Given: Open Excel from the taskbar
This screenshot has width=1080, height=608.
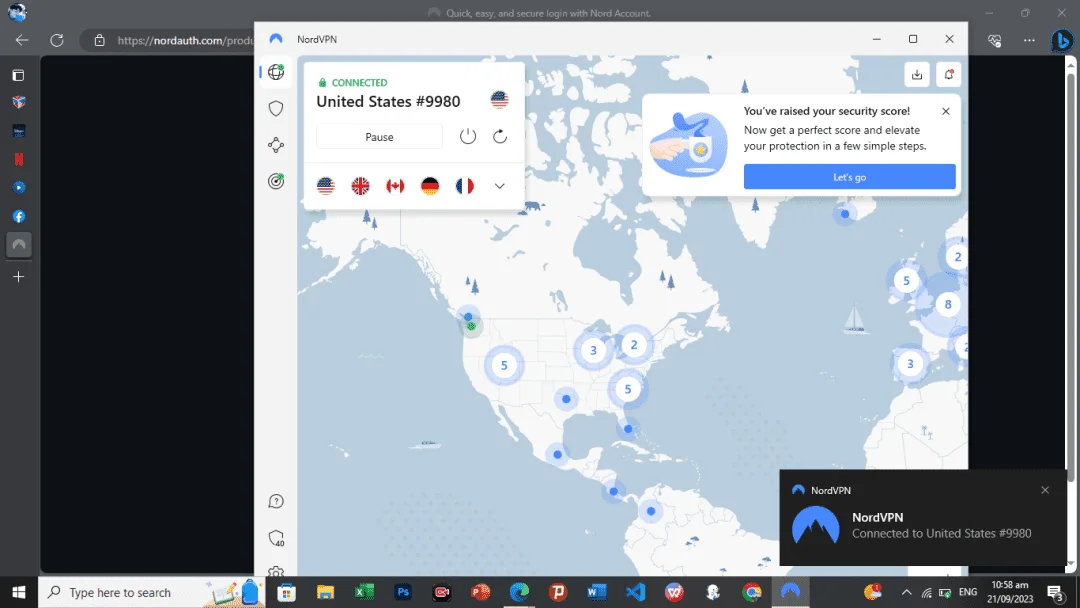Looking at the screenshot, I should click(x=364, y=592).
